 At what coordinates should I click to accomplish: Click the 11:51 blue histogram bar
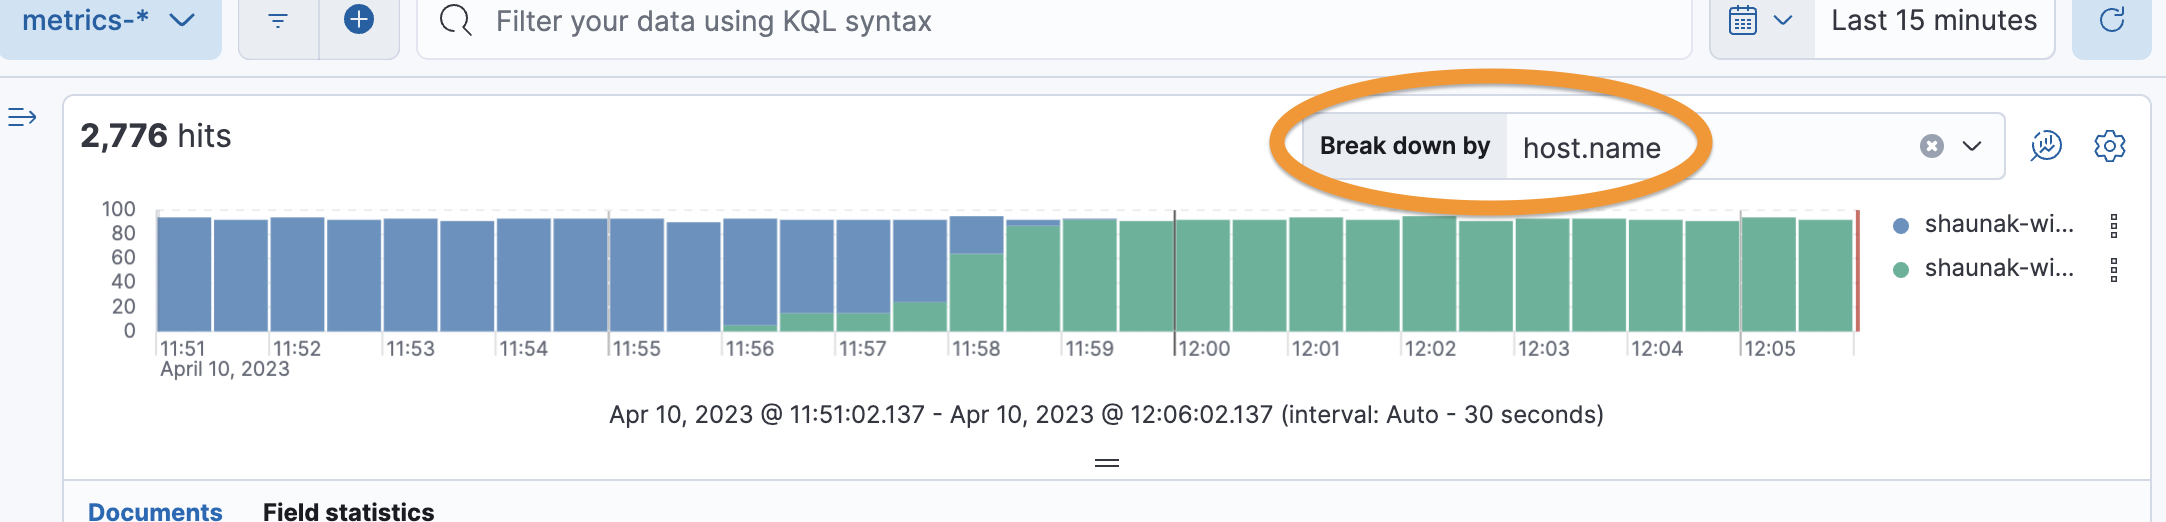(x=184, y=274)
